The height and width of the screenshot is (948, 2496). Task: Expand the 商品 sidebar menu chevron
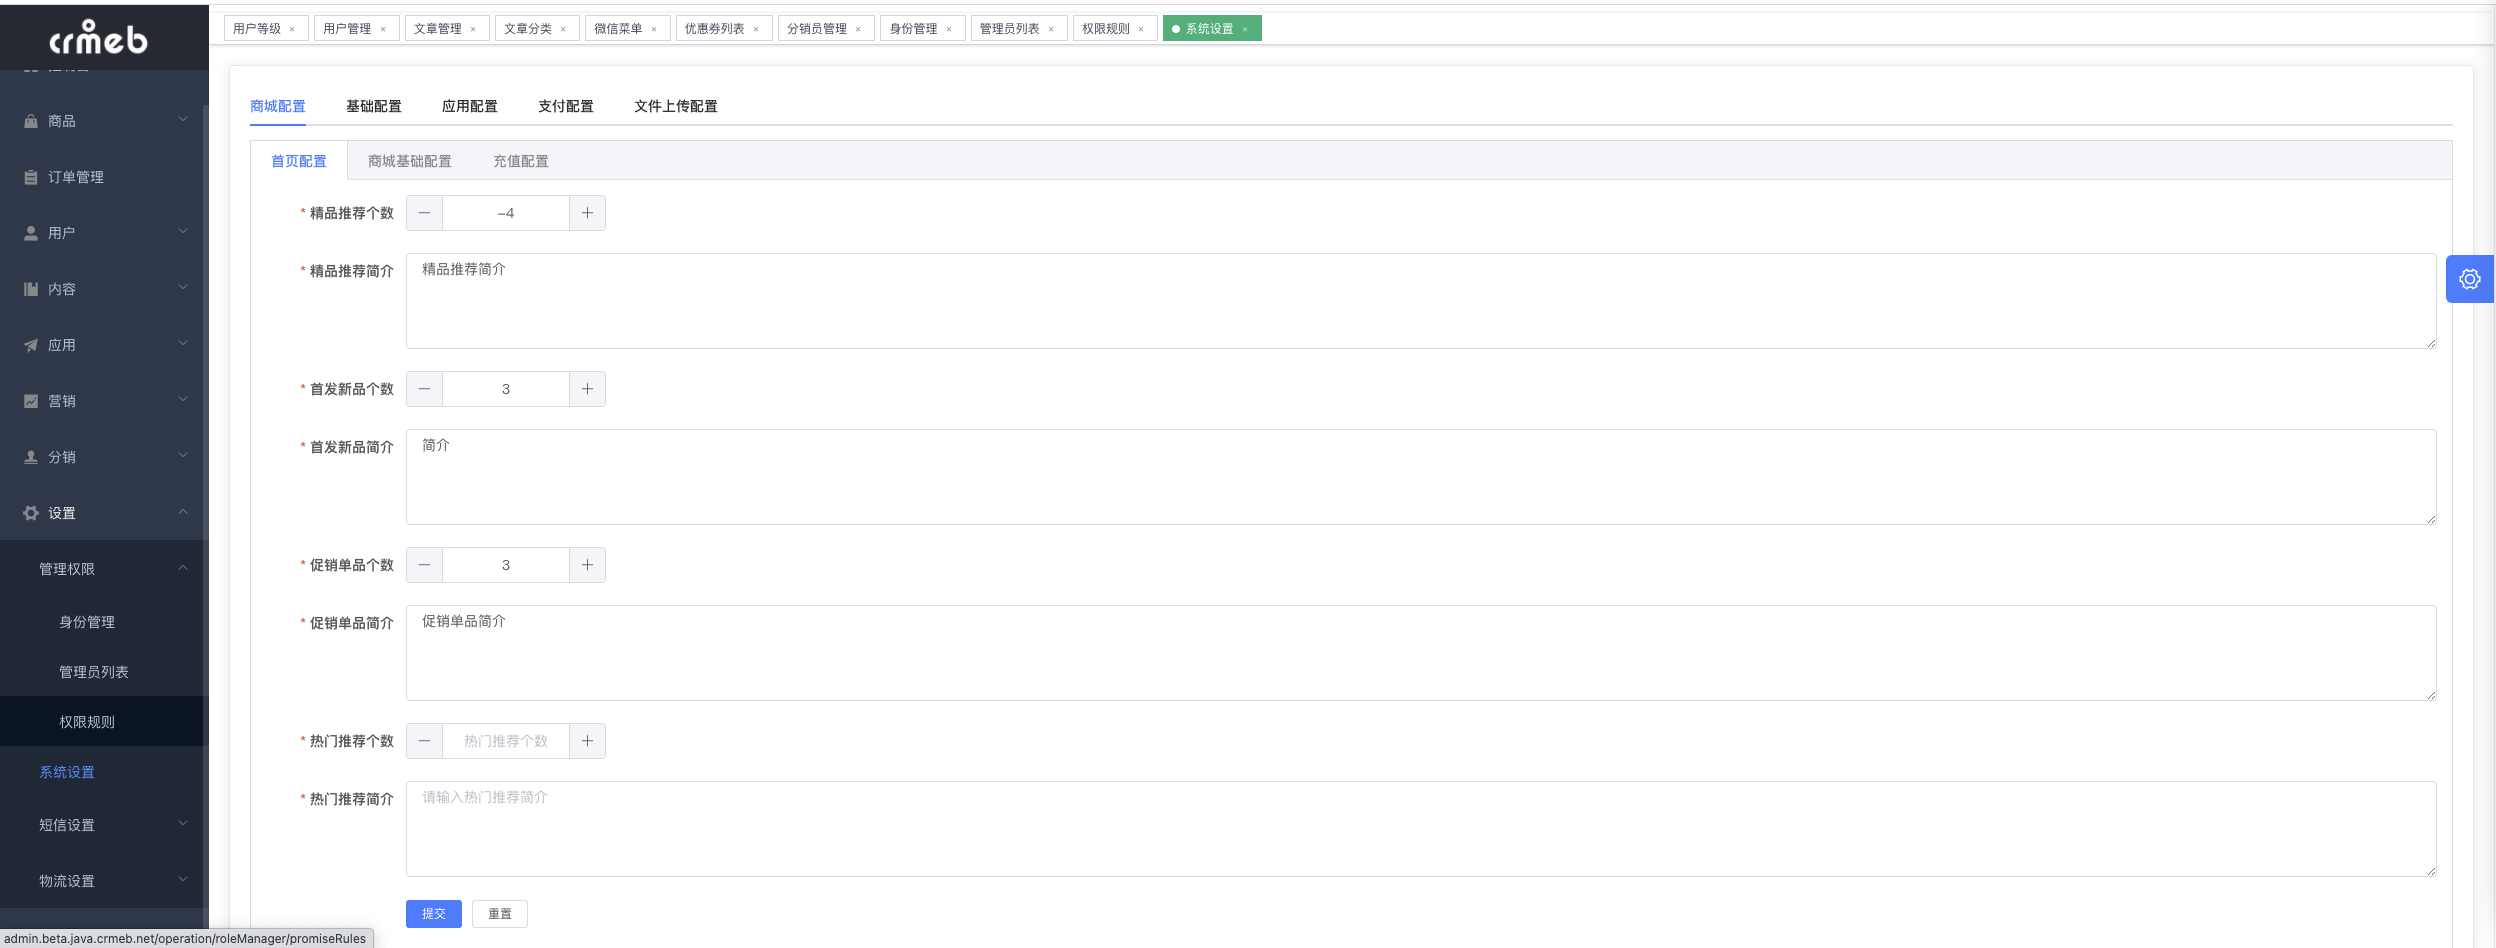tap(183, 119)
